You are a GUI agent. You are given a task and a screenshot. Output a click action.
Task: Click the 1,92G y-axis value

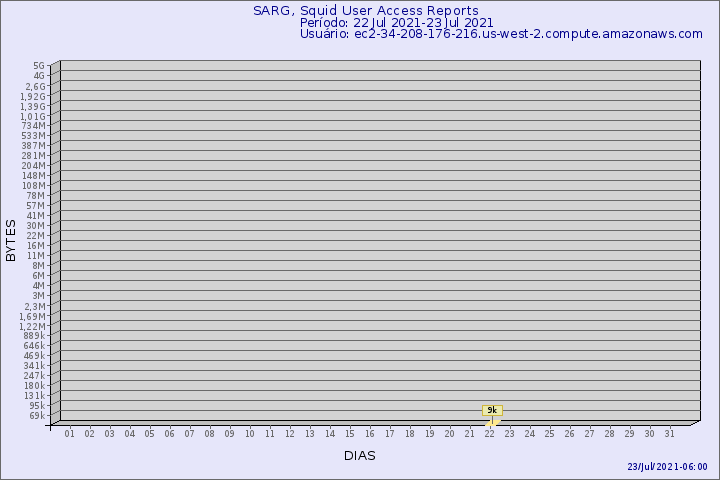[x=33, y=96]
